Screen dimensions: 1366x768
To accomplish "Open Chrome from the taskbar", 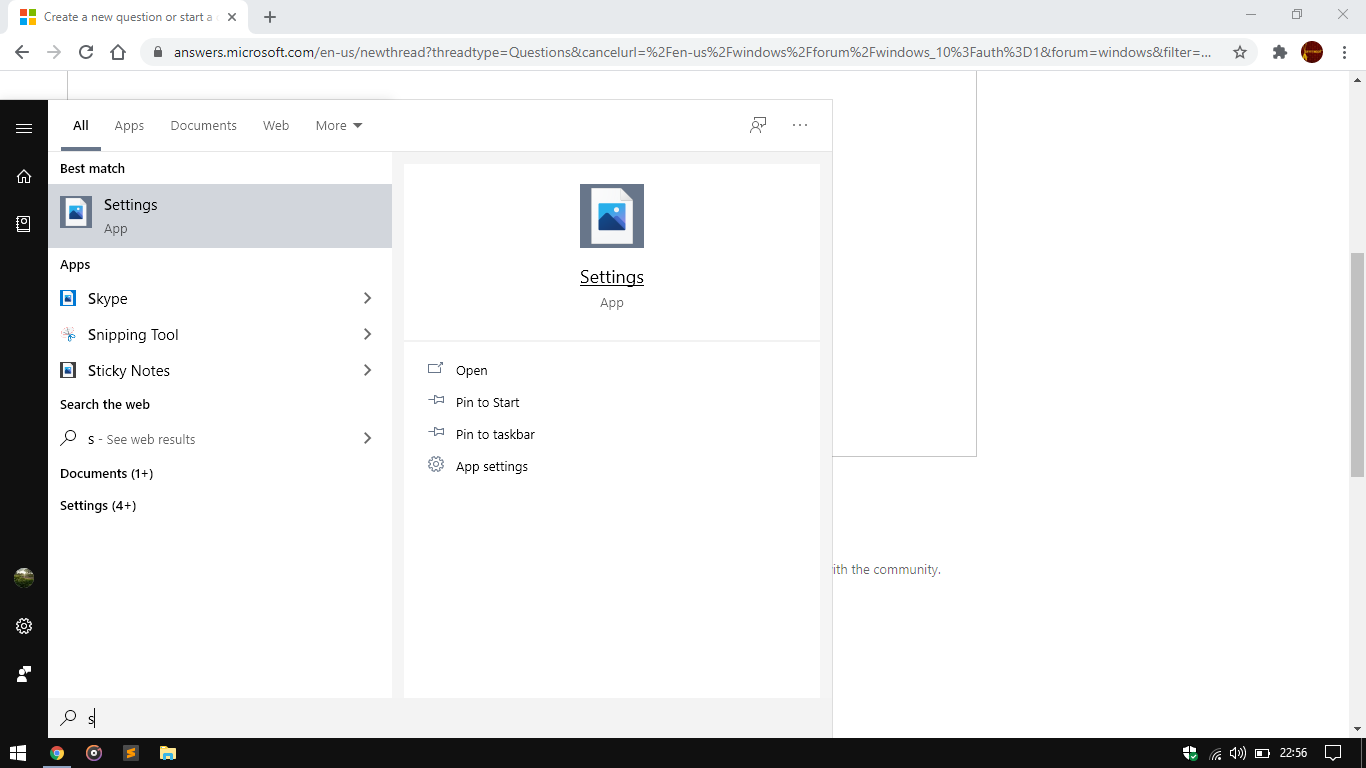I will [x=57, y=753].
